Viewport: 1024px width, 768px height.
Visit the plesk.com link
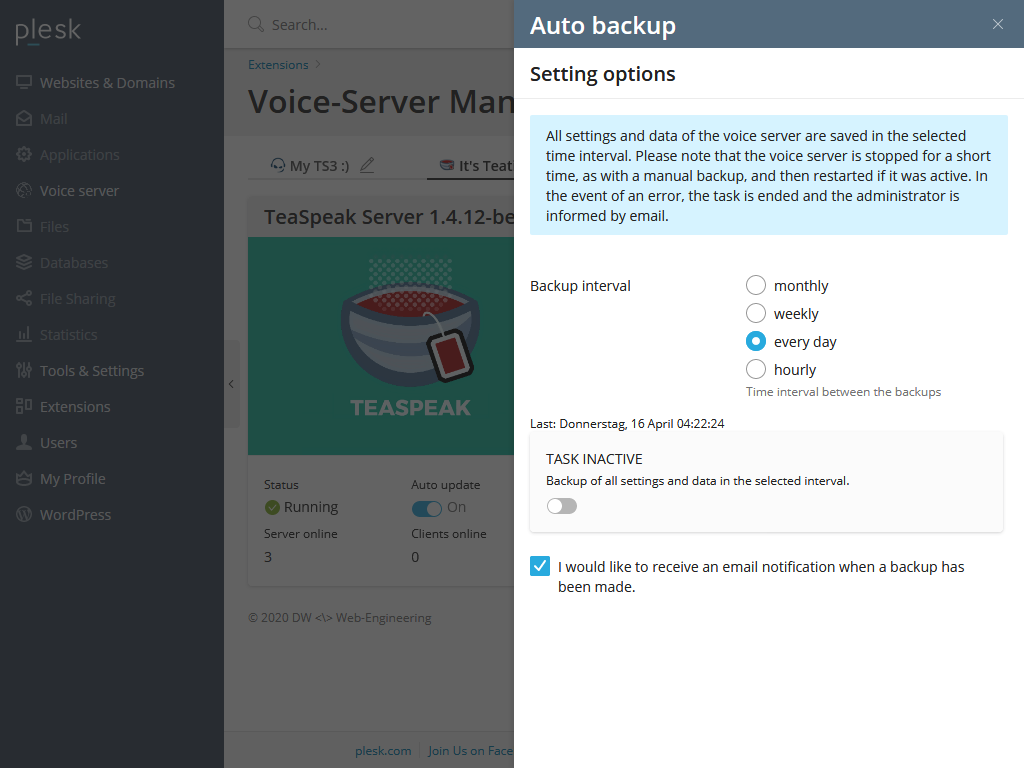(x=383, y=750)
